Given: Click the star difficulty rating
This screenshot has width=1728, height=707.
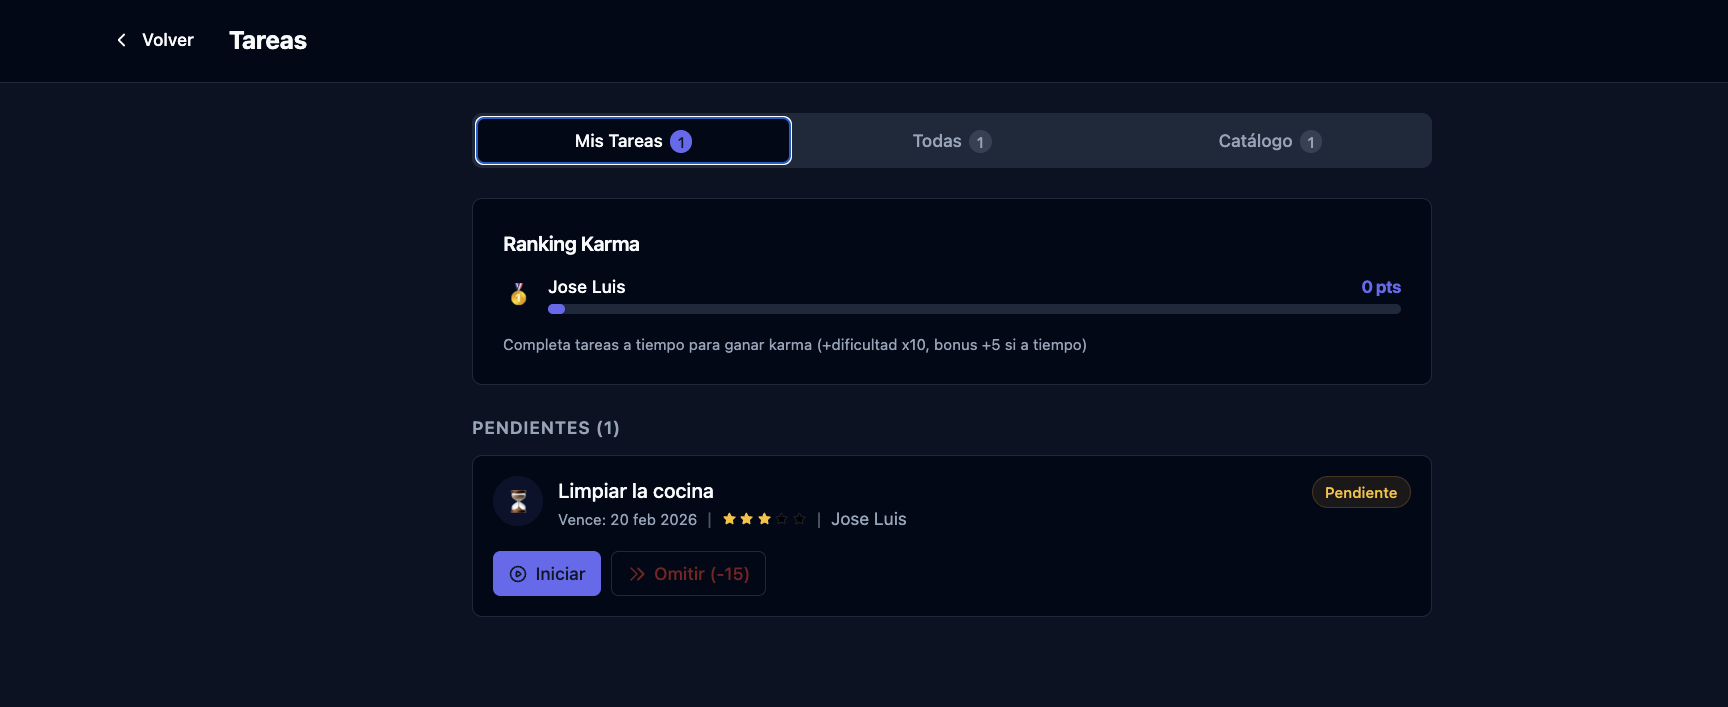Looking at the screenshot, I should click(764, 519).
